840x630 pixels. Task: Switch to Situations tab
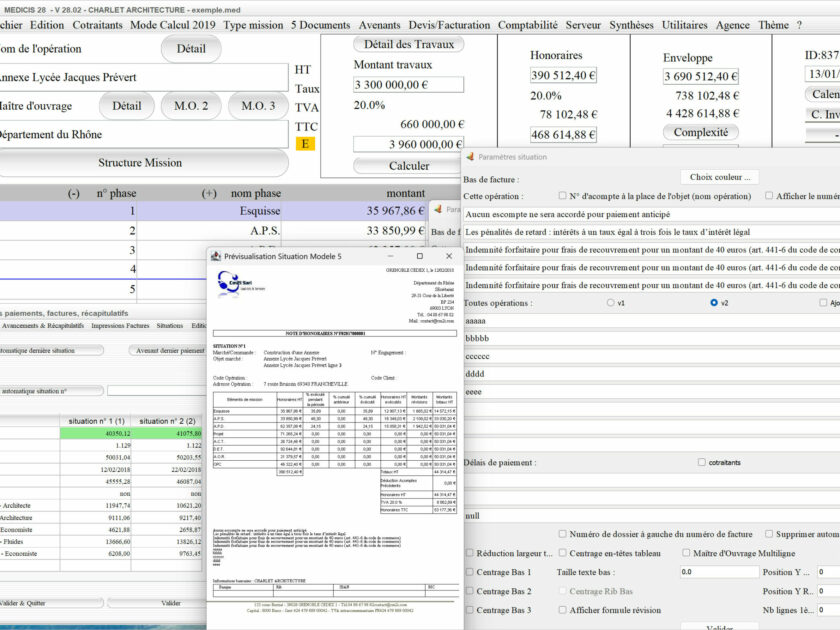pos(170,326)
